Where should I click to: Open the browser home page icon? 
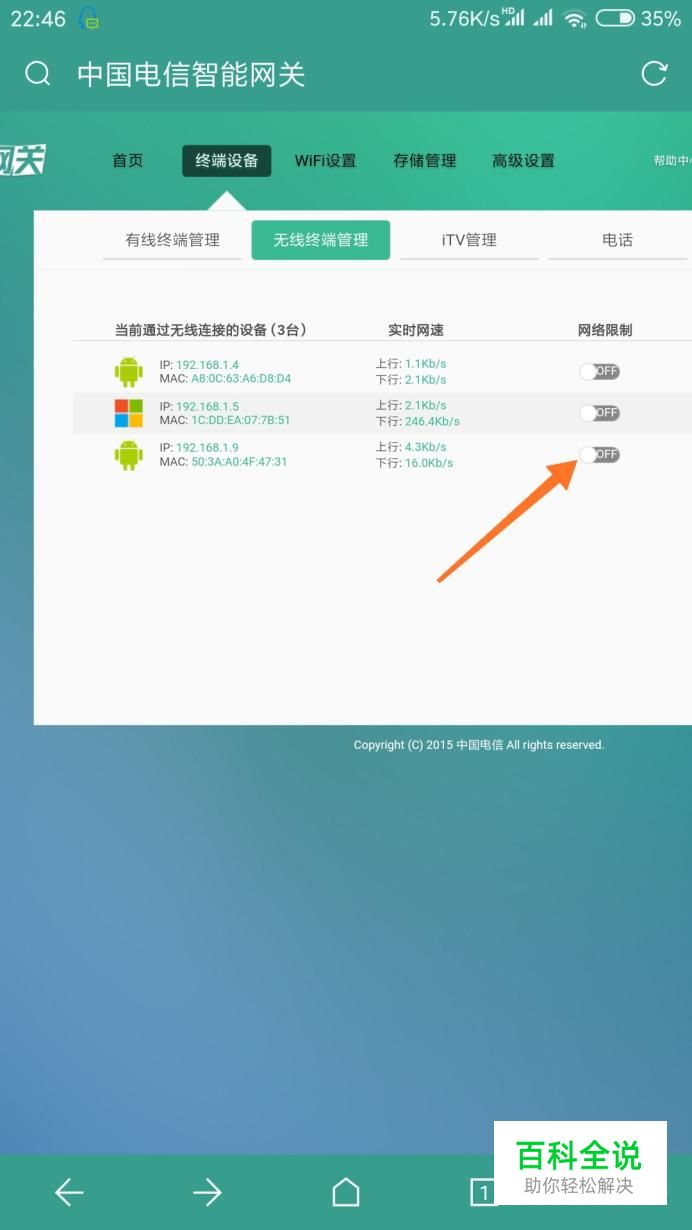(x=346, y=1191)
